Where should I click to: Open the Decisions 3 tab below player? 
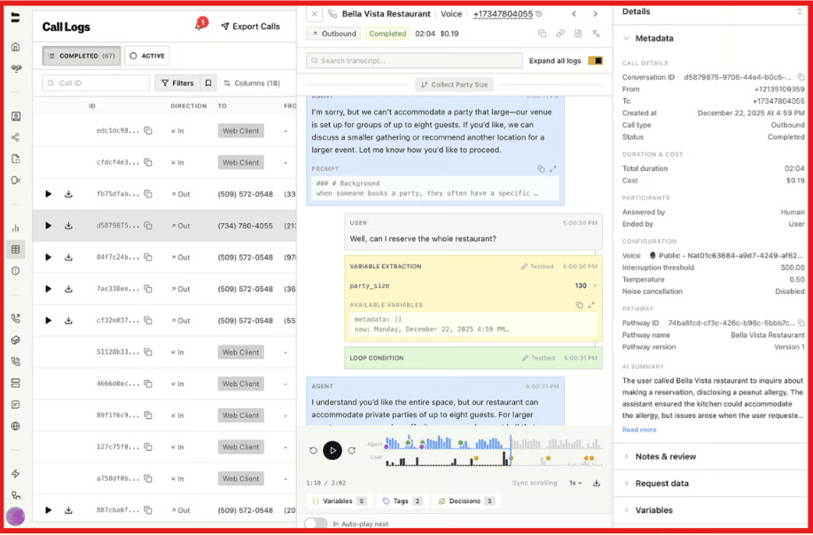click(x=467, y=501)
